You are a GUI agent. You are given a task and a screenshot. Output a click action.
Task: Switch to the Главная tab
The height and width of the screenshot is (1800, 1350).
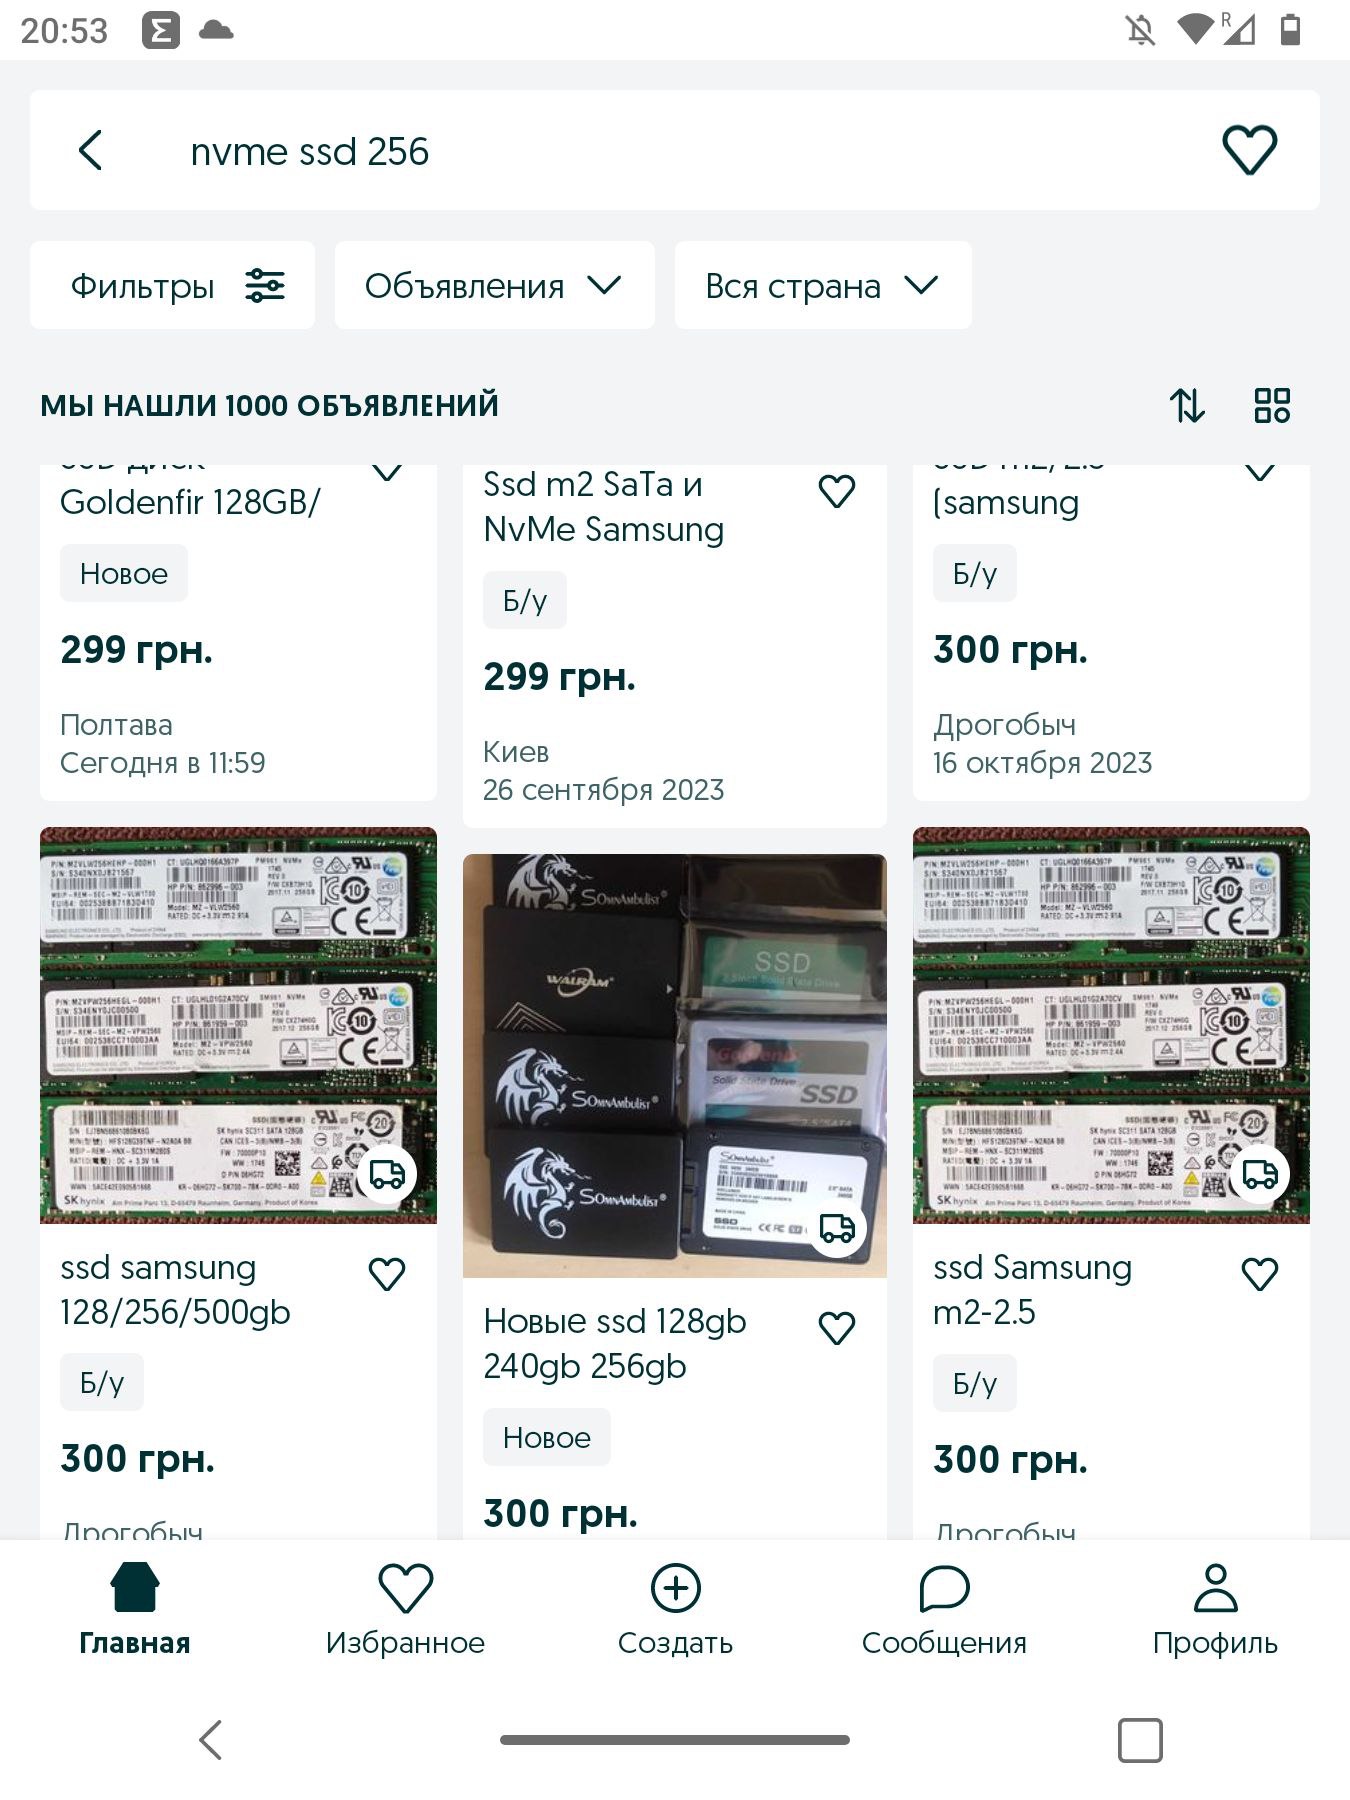[x=135, y=1608]
